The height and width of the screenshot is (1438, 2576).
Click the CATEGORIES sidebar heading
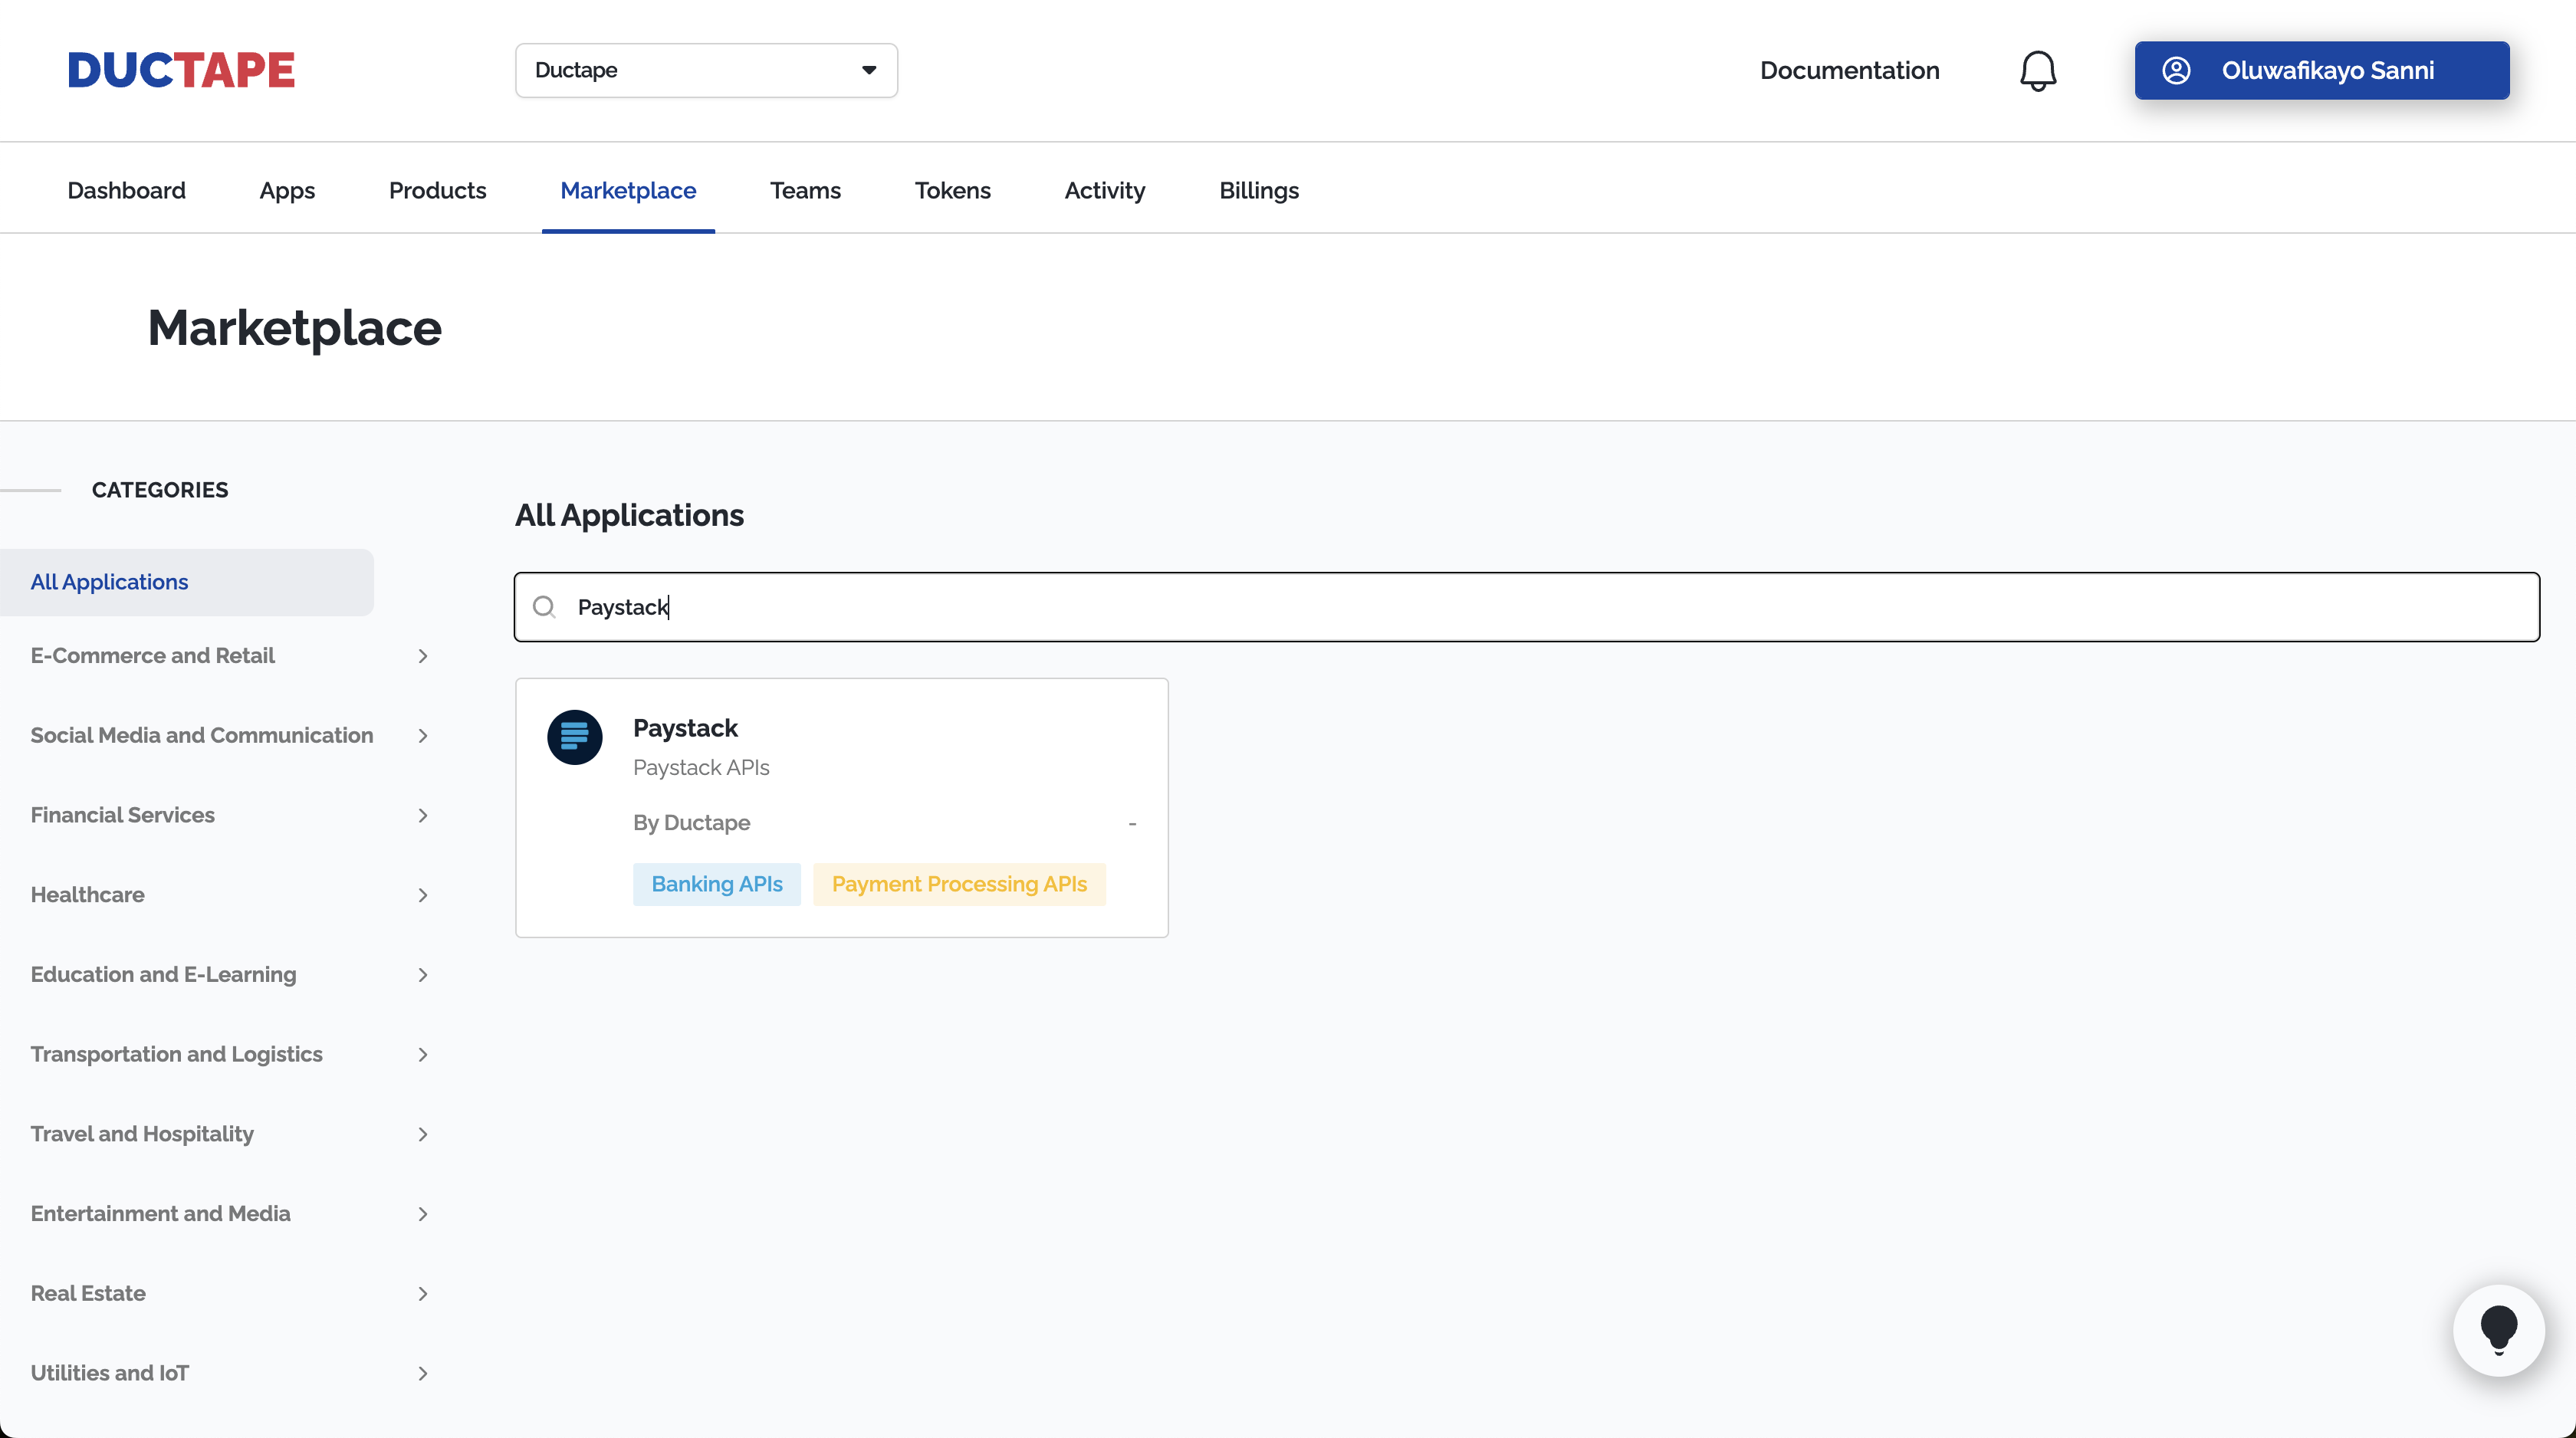point(160,490)
